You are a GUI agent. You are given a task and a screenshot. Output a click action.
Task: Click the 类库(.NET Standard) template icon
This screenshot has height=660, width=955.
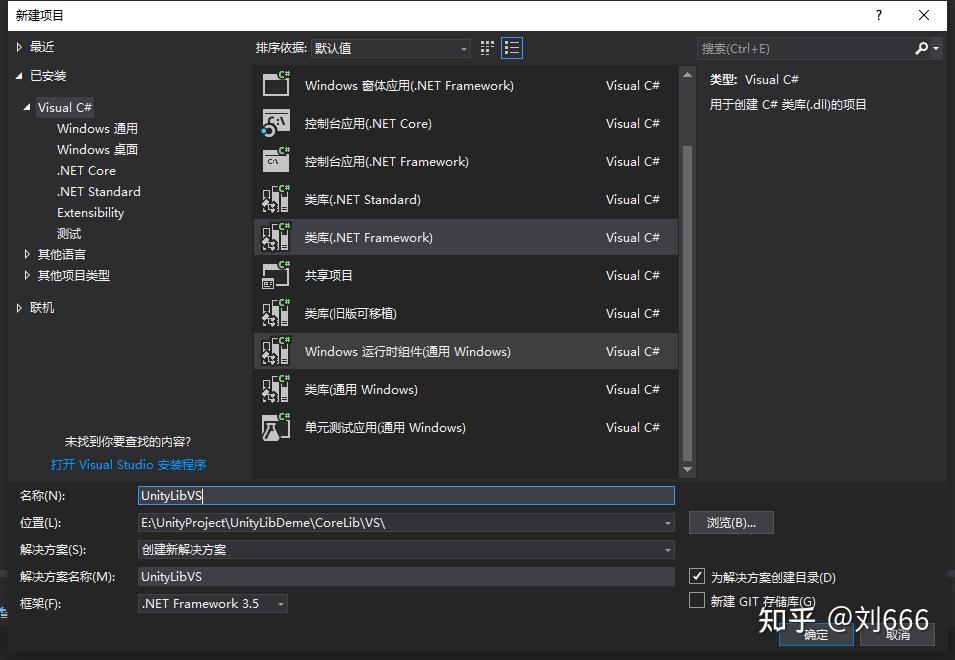(276, 198)
